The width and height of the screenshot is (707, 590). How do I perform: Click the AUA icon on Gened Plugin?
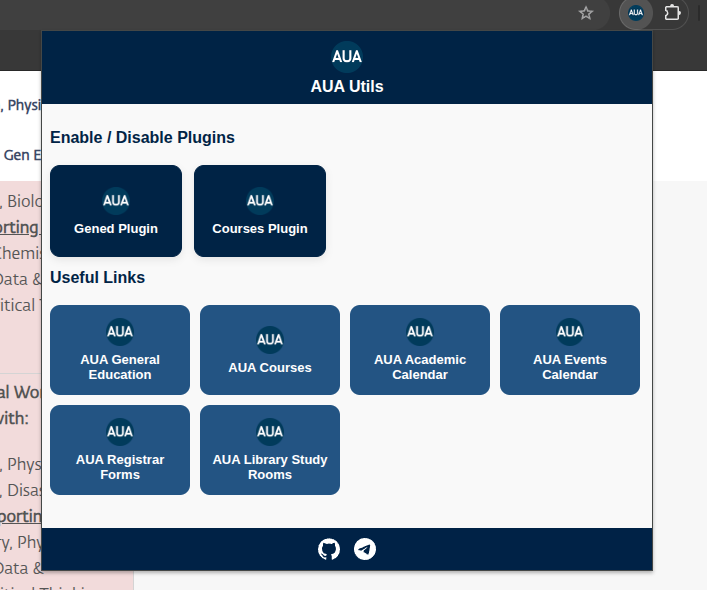(116, 200)
